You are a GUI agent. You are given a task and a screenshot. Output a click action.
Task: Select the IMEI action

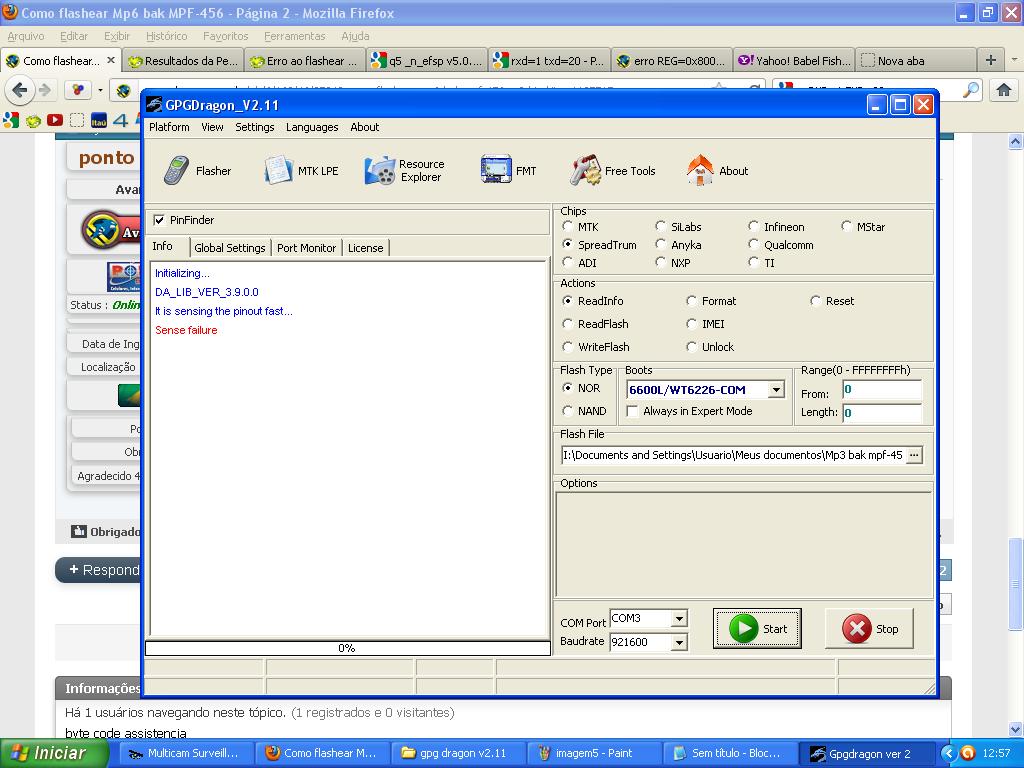pyautogui.click(x=692, y=324)
